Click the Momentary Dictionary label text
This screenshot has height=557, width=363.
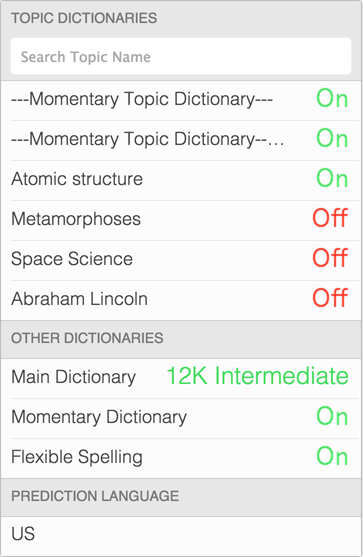[x=99, y=417]
